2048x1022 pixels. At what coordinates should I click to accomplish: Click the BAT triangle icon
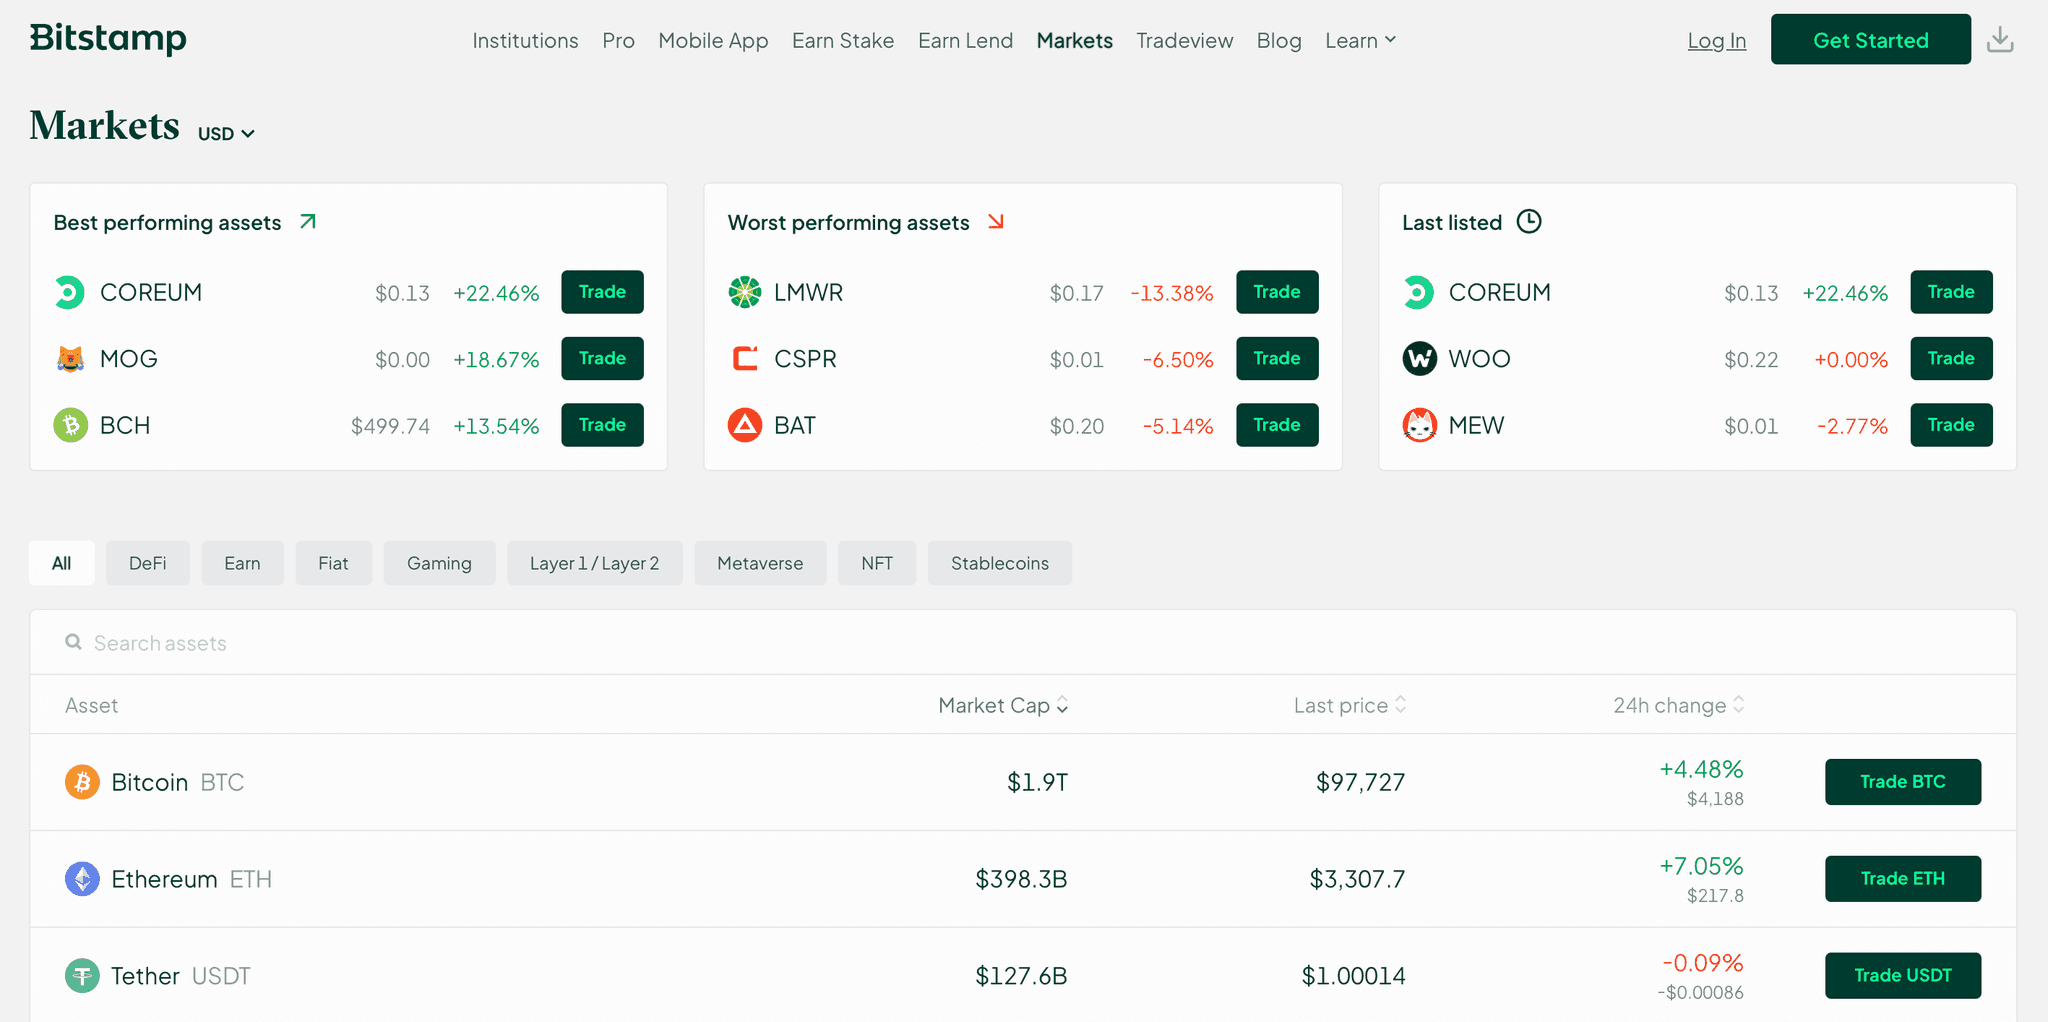click(x=744, y=424)
